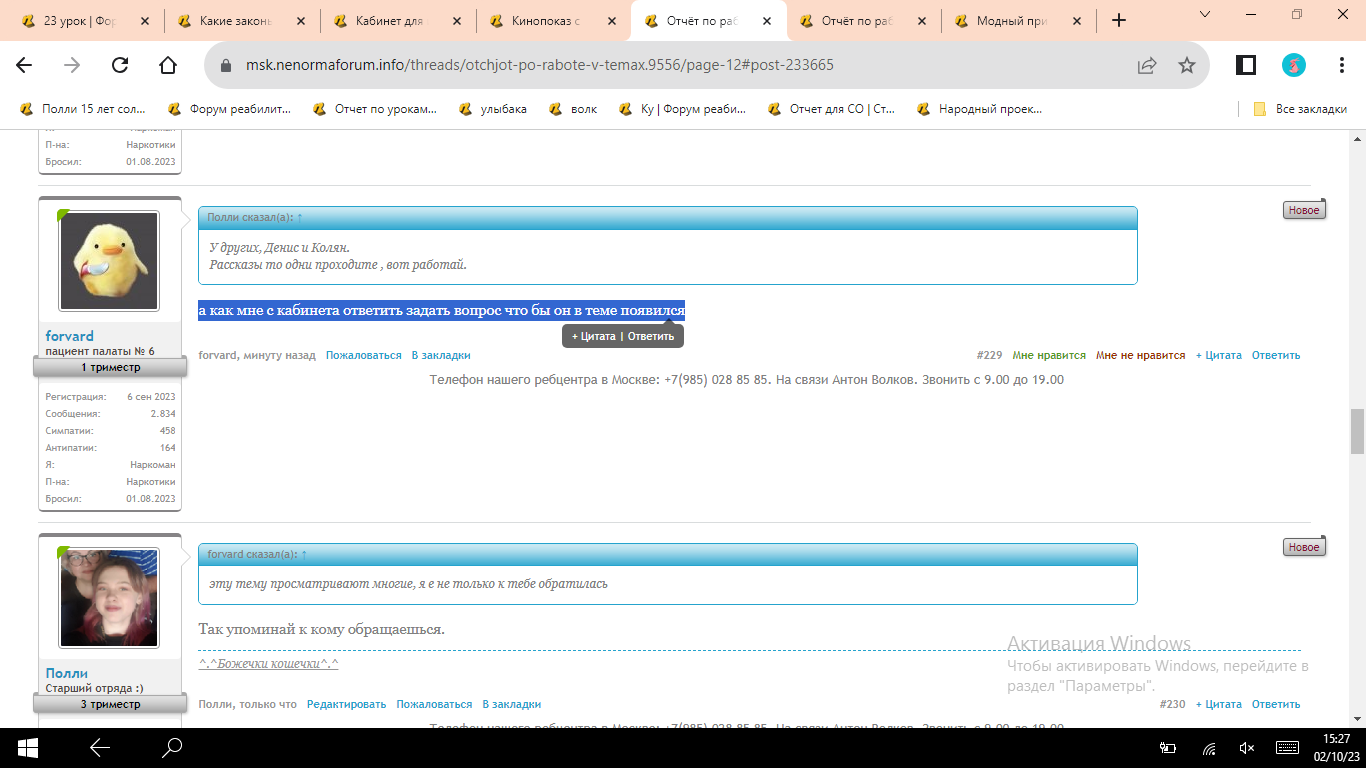Click 'Пожаловаться' on post #230
The image size is (1366, 768).
coord(434,704)
